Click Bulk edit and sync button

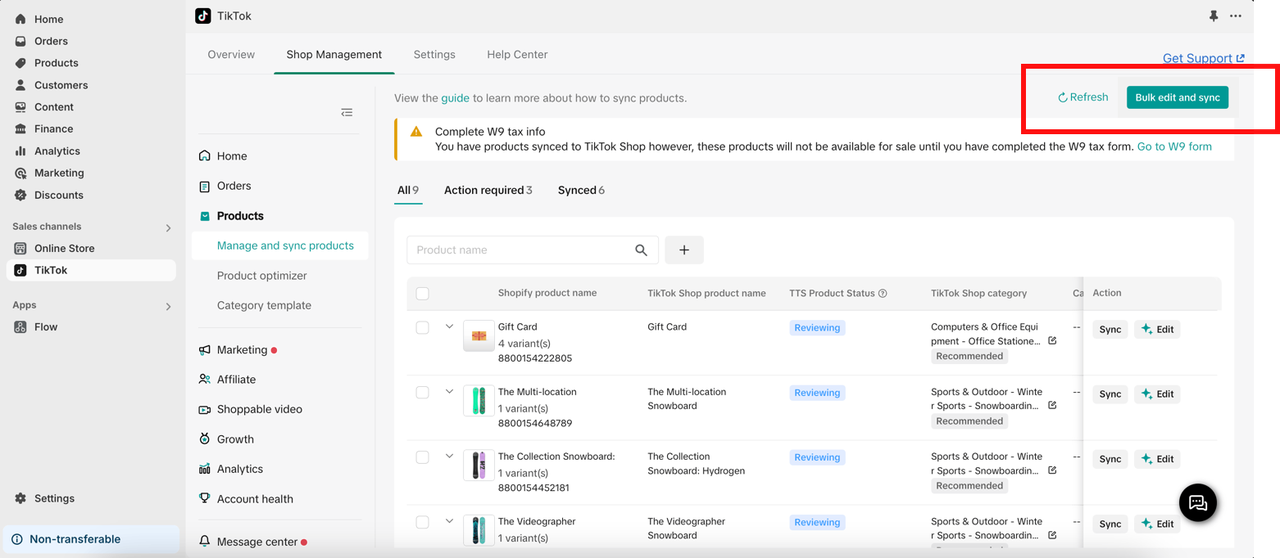(x=1177, y=97)
